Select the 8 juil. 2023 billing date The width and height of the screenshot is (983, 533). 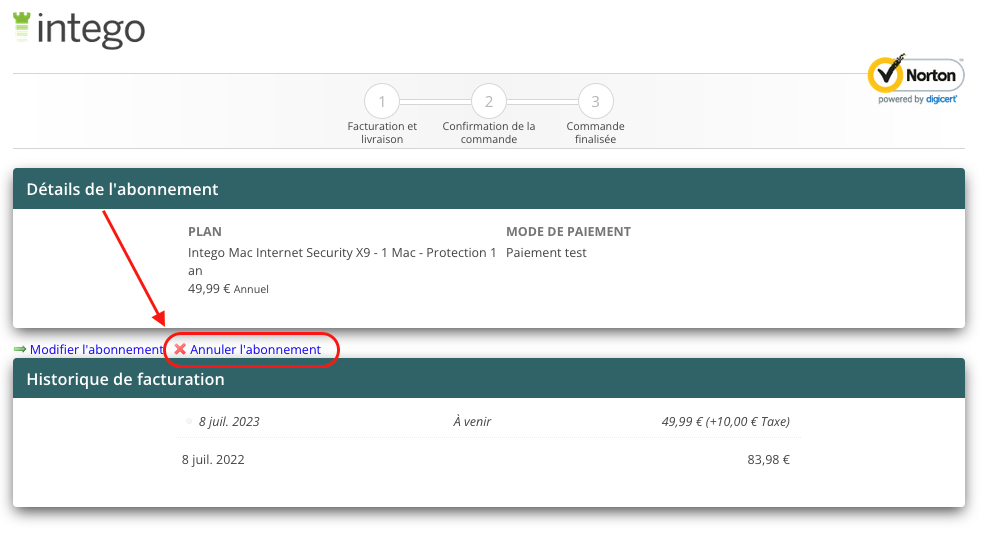[229, 421]
